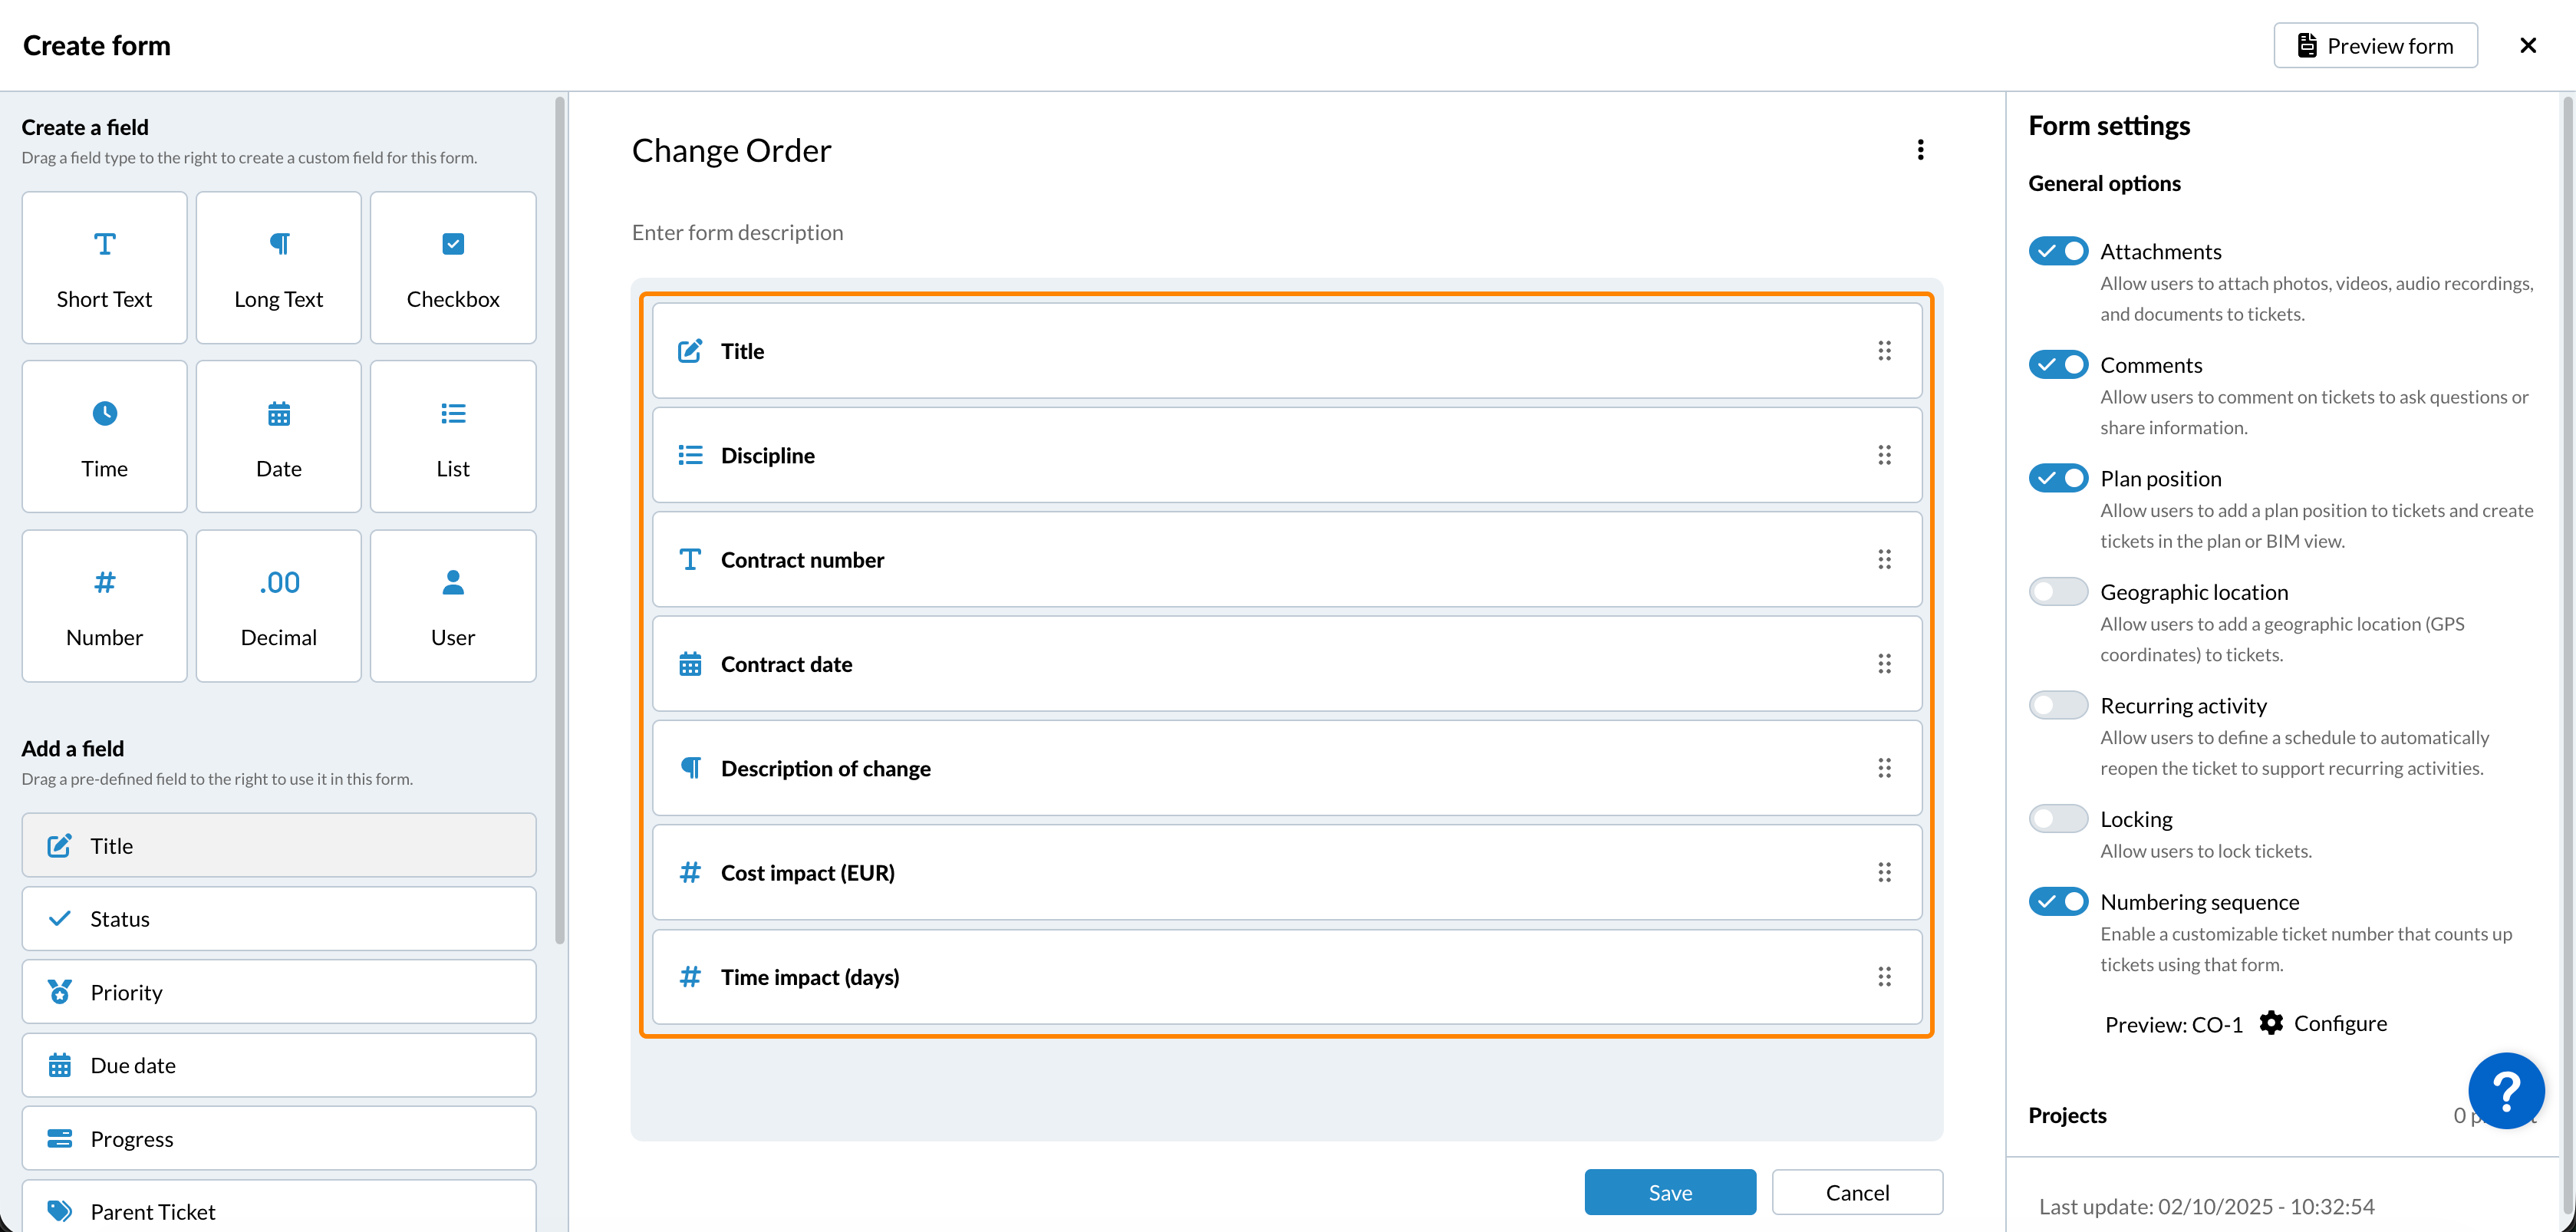
Task: Open the Change Order three-dot menu
Action: [x=1920, y=150]
